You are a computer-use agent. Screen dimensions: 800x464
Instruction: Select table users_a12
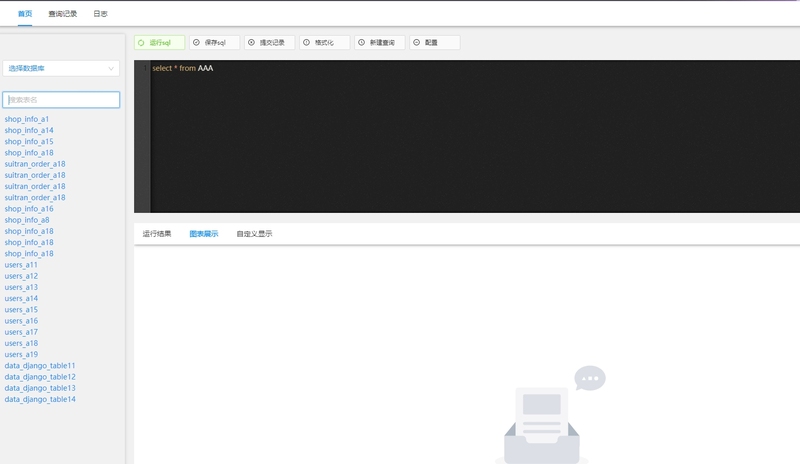21,276
